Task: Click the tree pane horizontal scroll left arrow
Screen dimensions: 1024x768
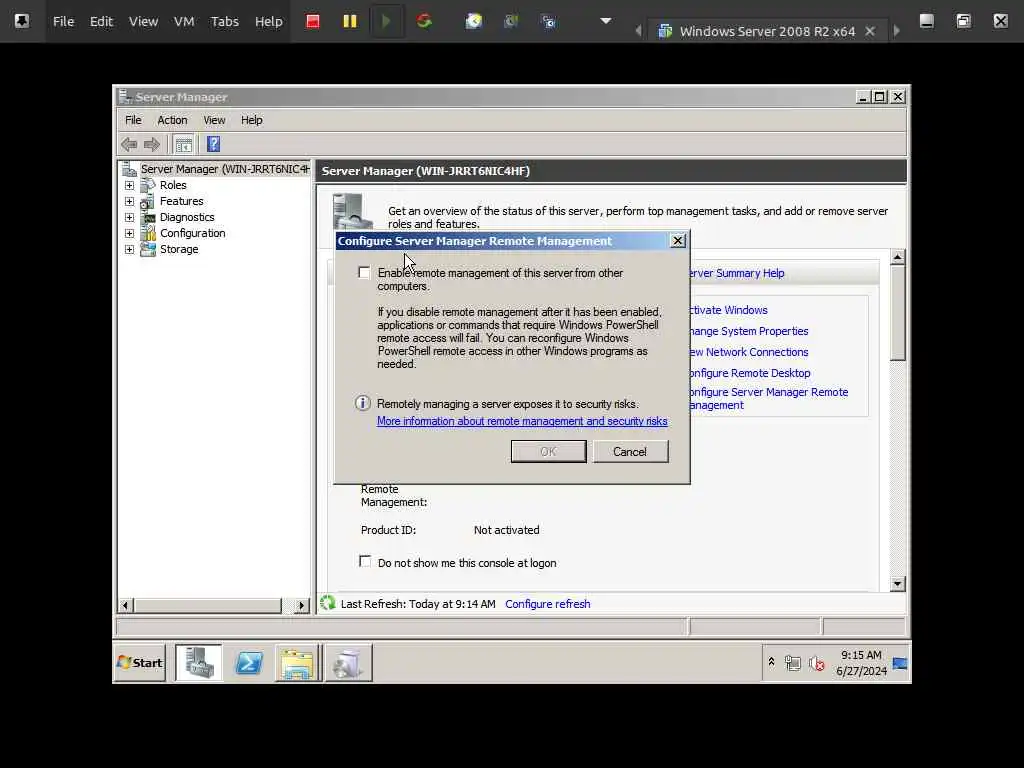Action: 125,605
